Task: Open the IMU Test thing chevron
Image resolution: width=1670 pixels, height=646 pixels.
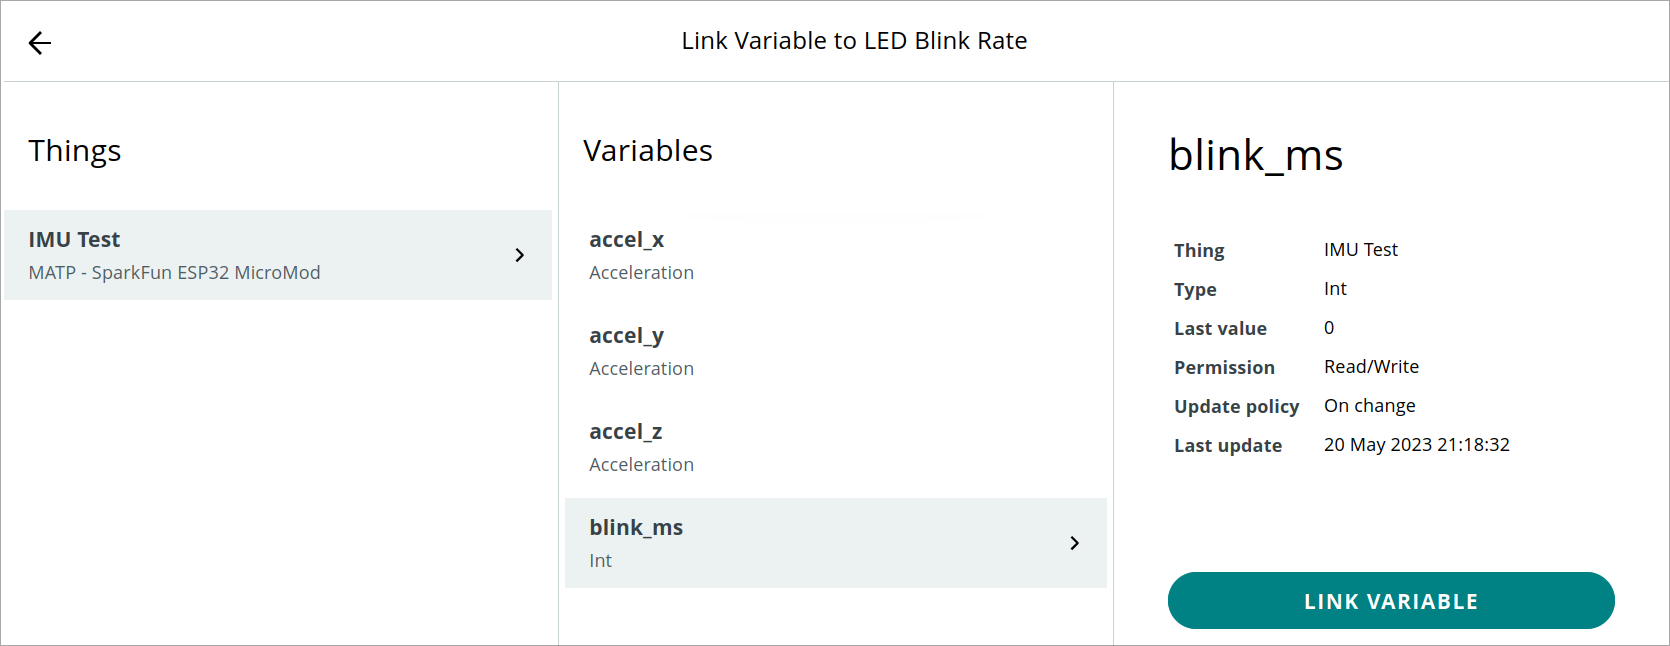Action: (x=519, y=255)
